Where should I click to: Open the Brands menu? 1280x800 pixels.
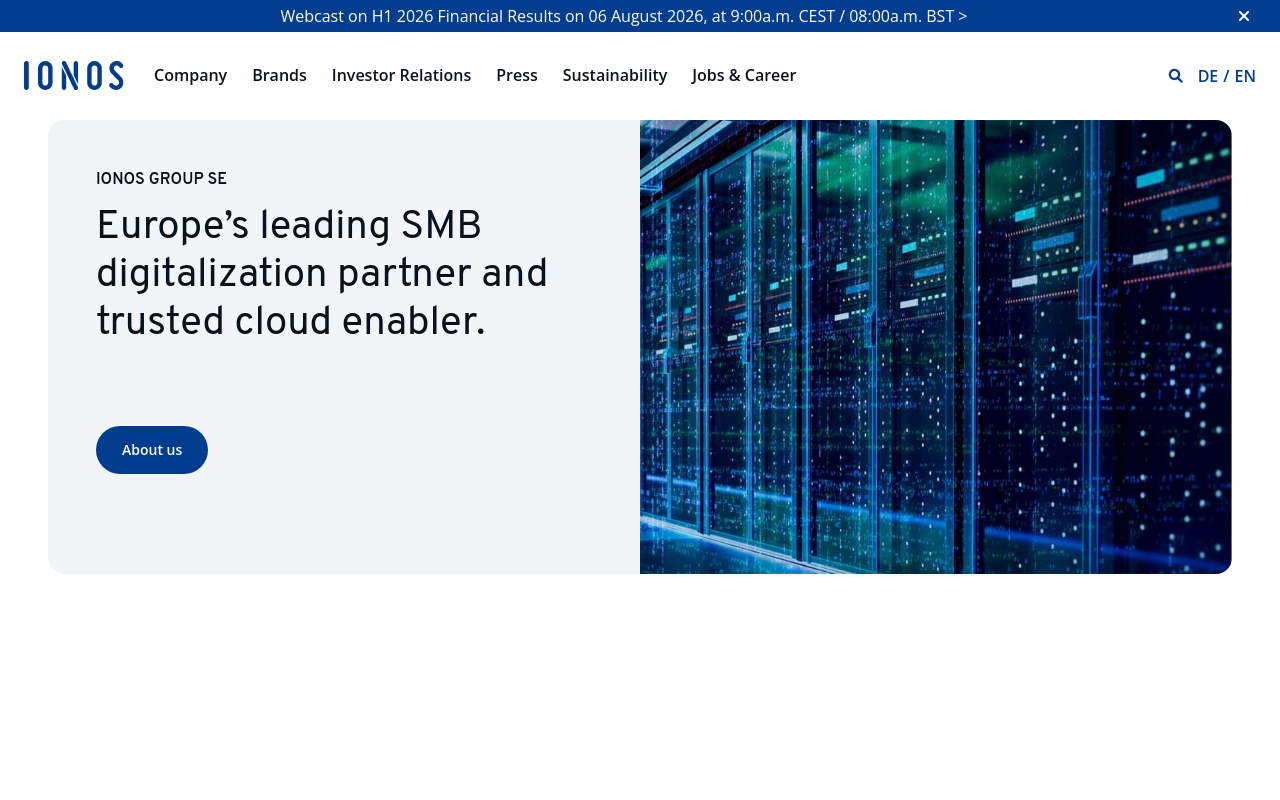click(x=279, y=75)
